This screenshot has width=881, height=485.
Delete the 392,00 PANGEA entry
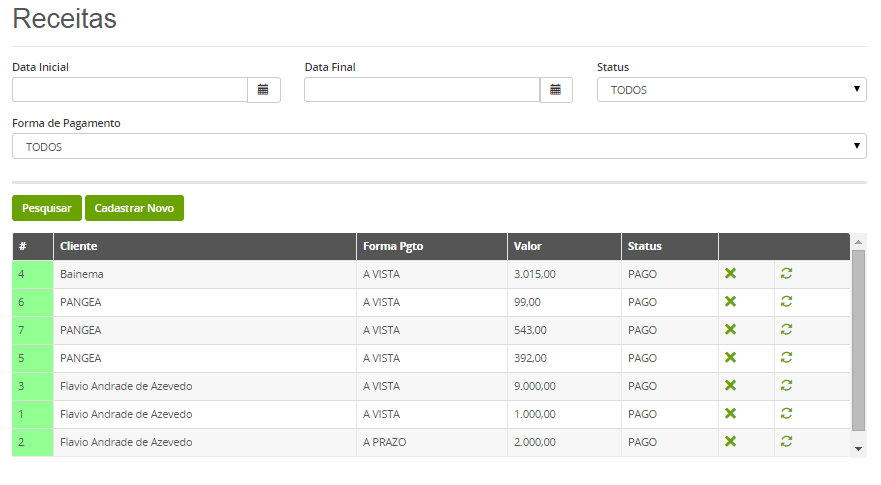[x=730, y=357]
